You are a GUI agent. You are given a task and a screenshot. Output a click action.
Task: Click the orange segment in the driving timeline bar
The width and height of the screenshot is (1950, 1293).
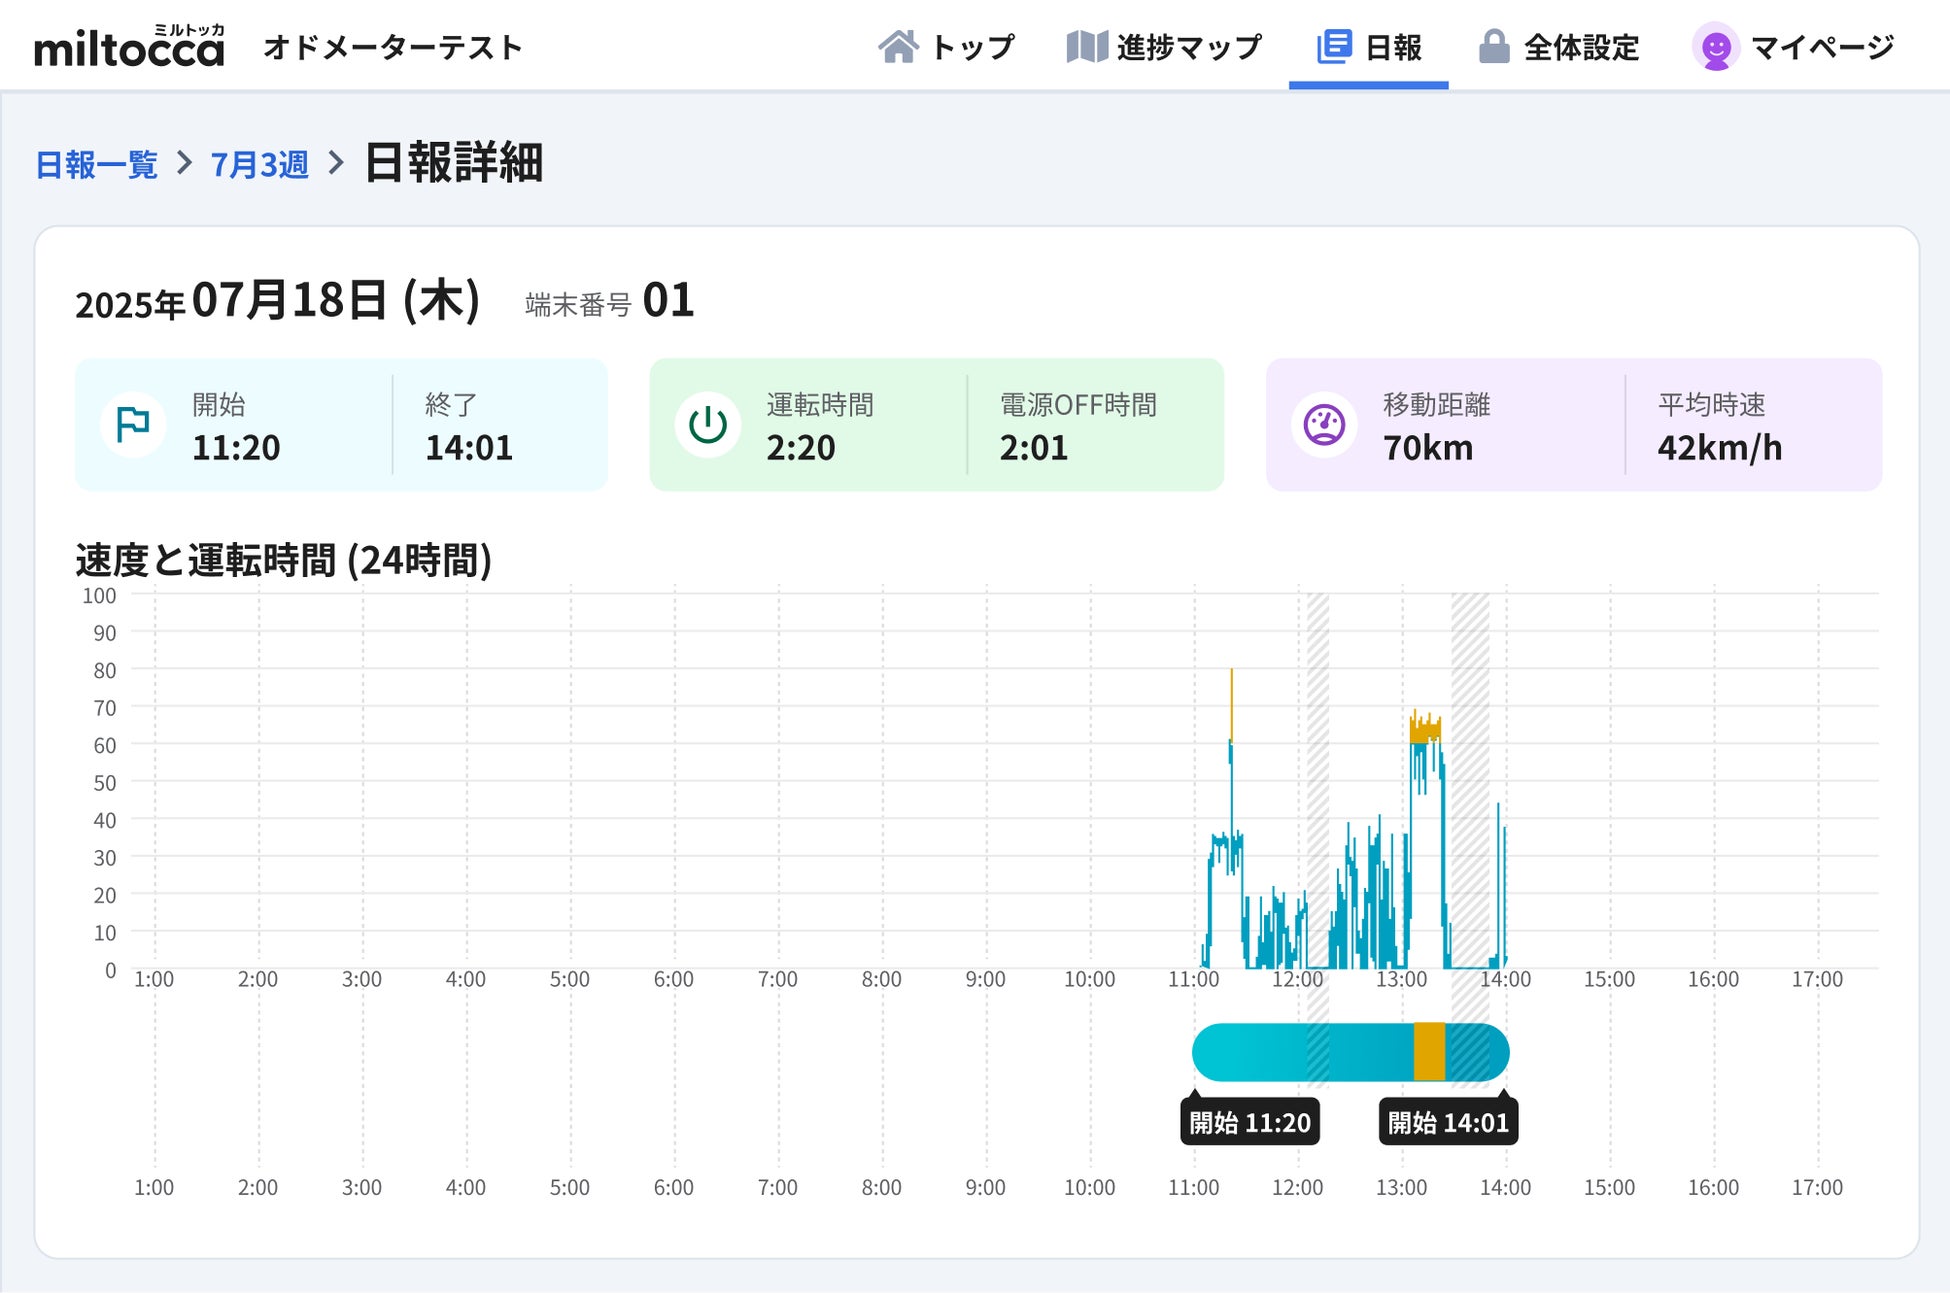(x=1429, y=1052)
